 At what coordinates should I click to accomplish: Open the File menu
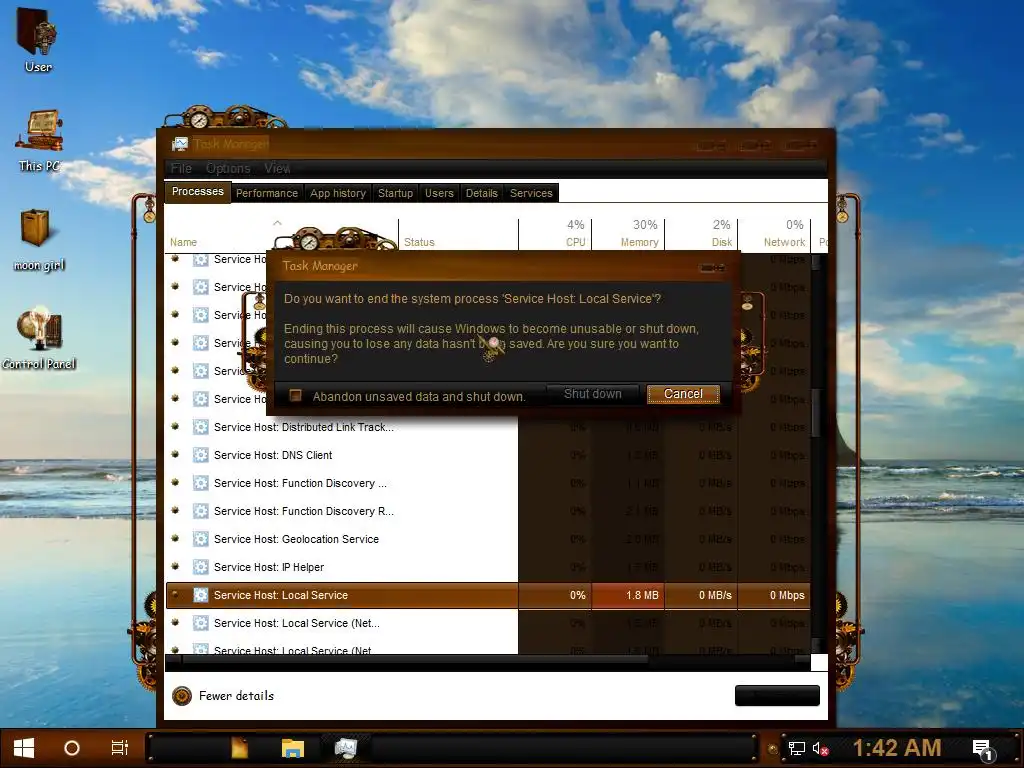(181, 168)
